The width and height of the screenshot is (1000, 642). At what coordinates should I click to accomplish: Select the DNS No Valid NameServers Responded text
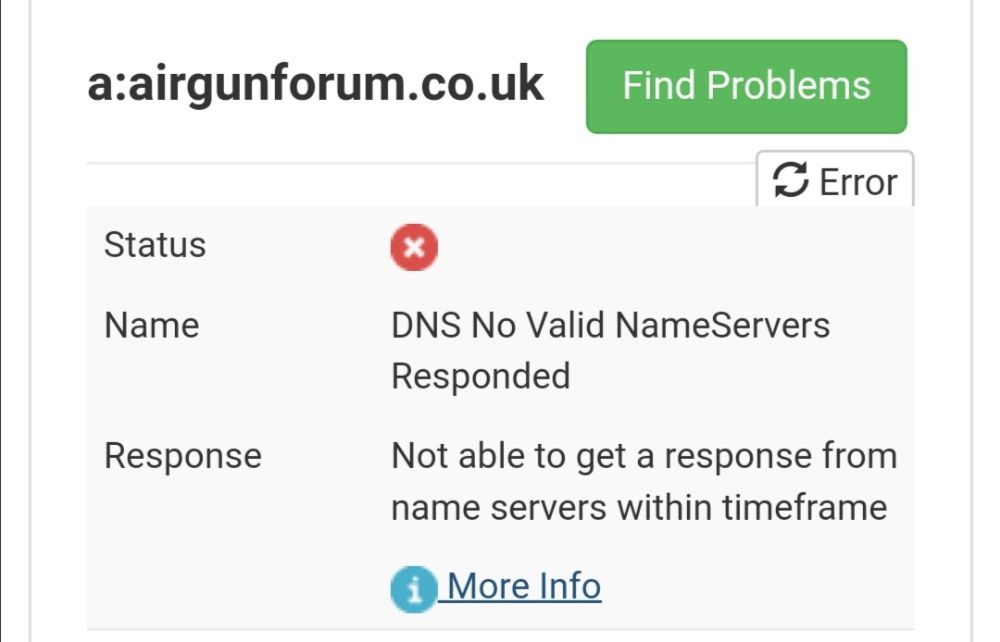[x=610, y=351]
